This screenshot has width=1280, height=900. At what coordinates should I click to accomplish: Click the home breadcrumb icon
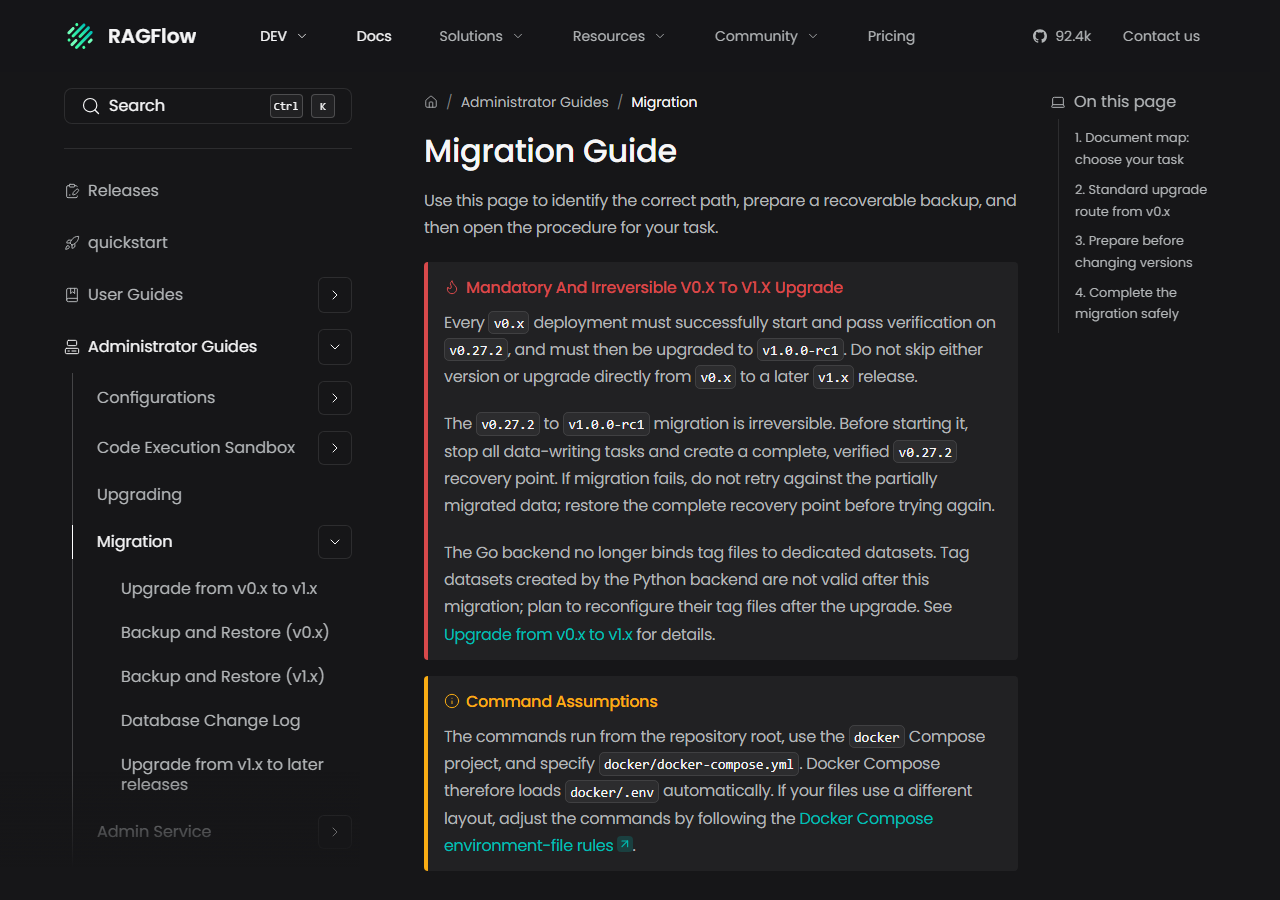[431, 102]
